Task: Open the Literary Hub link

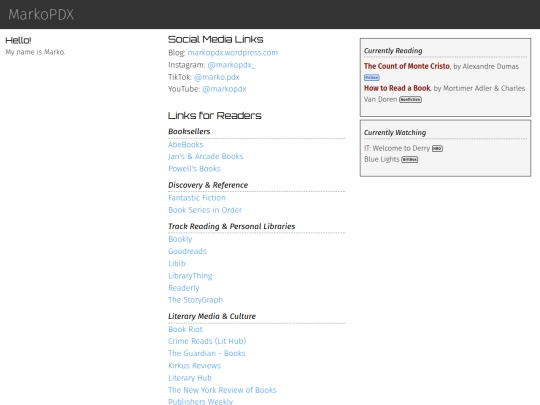Action: click(x=190, y=378)
